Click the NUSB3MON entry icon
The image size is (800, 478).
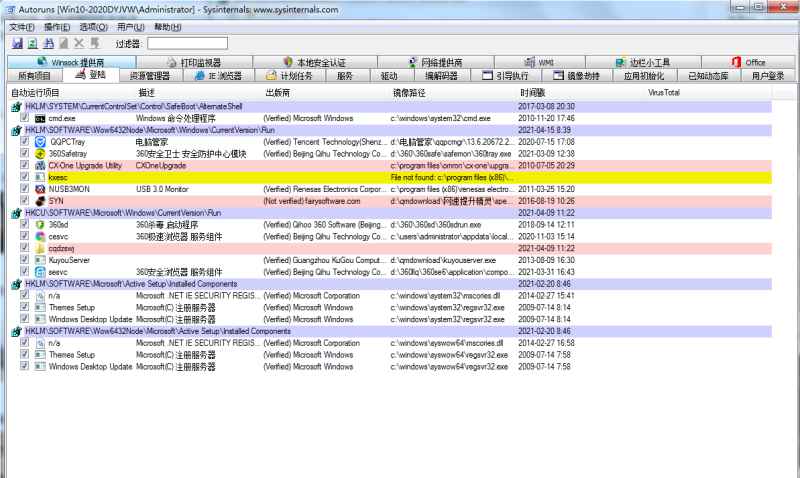point(40,189)
